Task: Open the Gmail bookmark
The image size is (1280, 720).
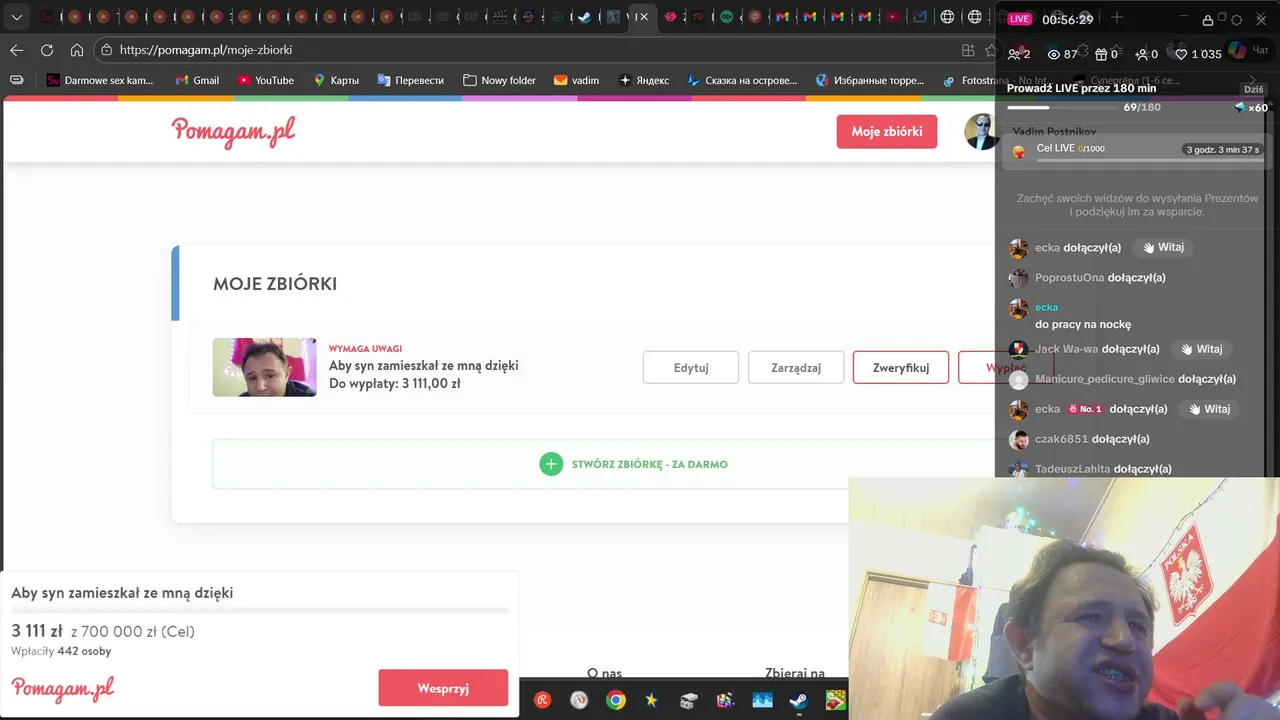Action: (x=197, y=80)
